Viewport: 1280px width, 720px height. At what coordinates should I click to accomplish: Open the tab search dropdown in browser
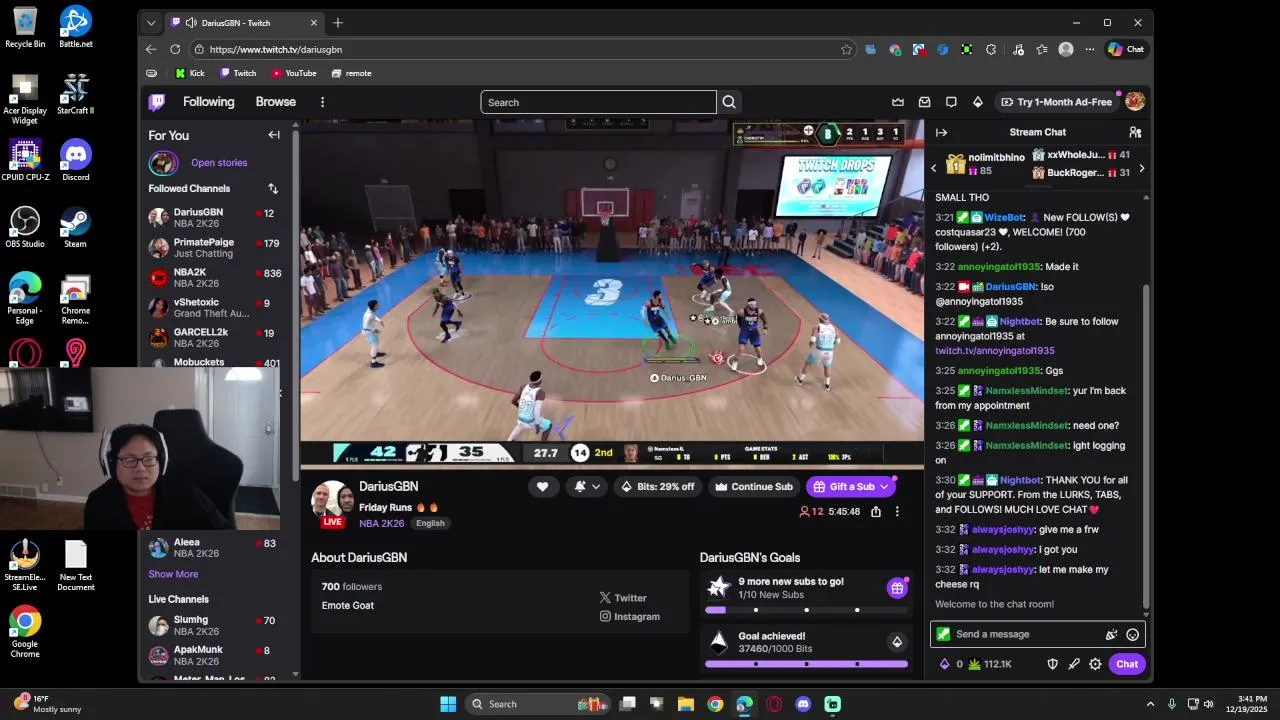click(x=151, y=23)
